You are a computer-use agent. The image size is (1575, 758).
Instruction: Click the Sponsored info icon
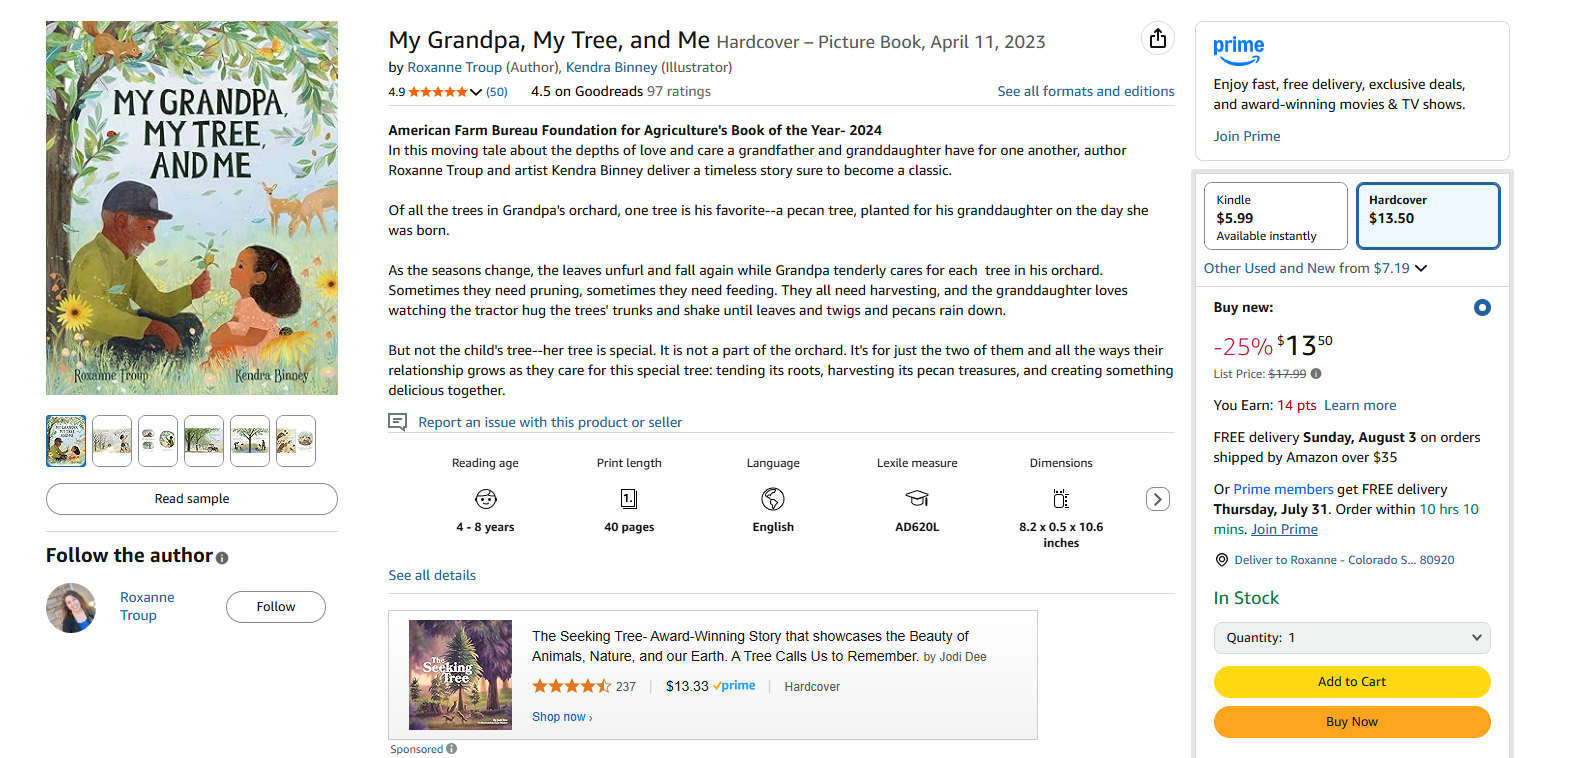click(452, 749)
